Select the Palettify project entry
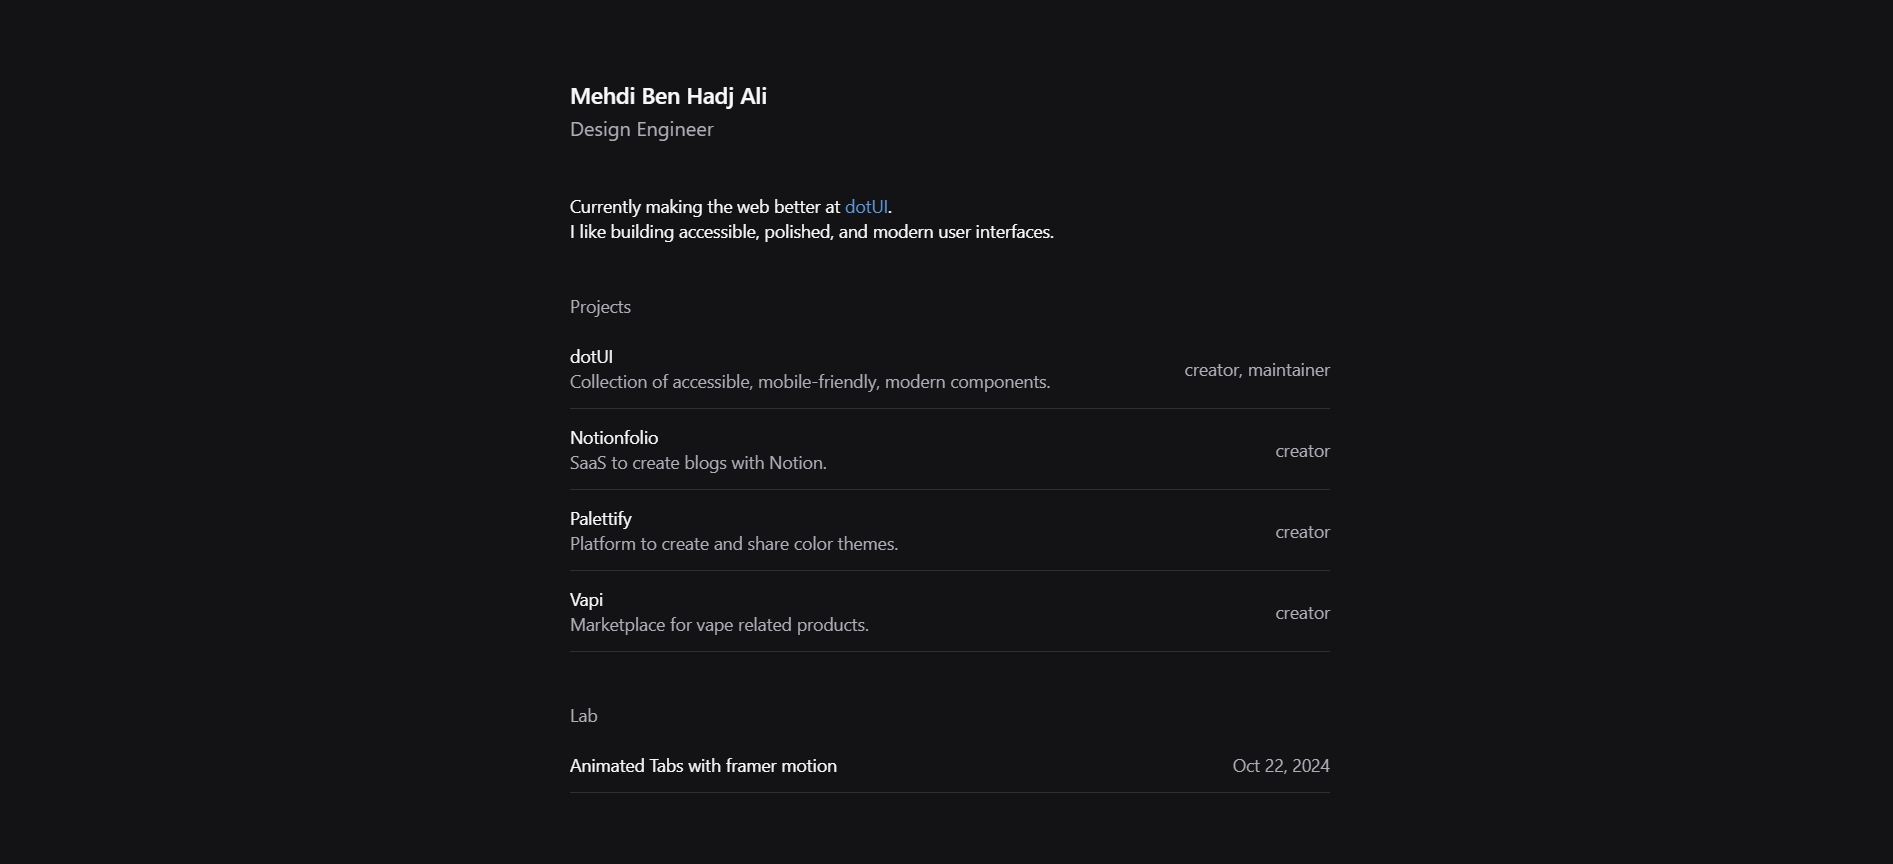The image size is (1893, 864). (600, 519)
